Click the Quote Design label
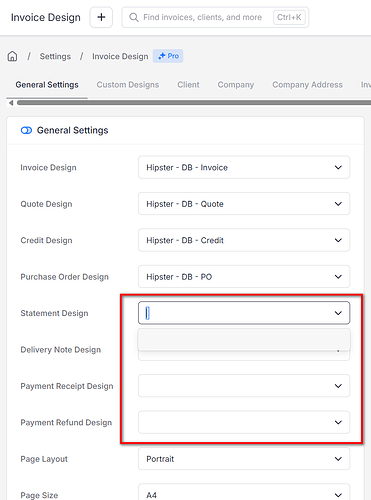 pos(46,204)
